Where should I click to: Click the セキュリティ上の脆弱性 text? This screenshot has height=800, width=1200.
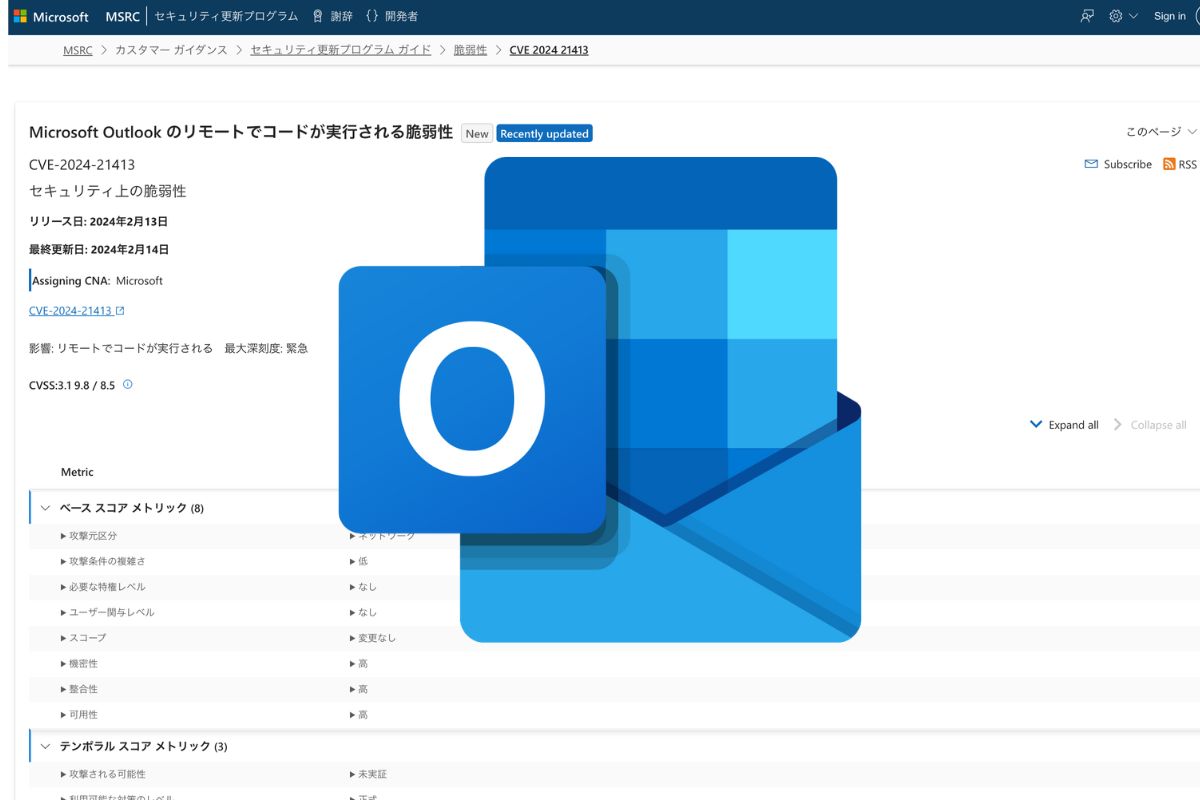click(x=107, y=191)
